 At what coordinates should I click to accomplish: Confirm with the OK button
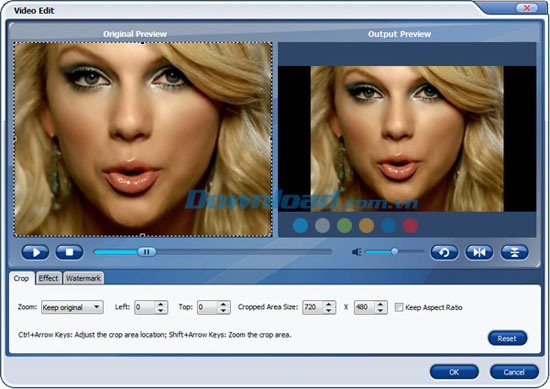[x=454, y=372]
